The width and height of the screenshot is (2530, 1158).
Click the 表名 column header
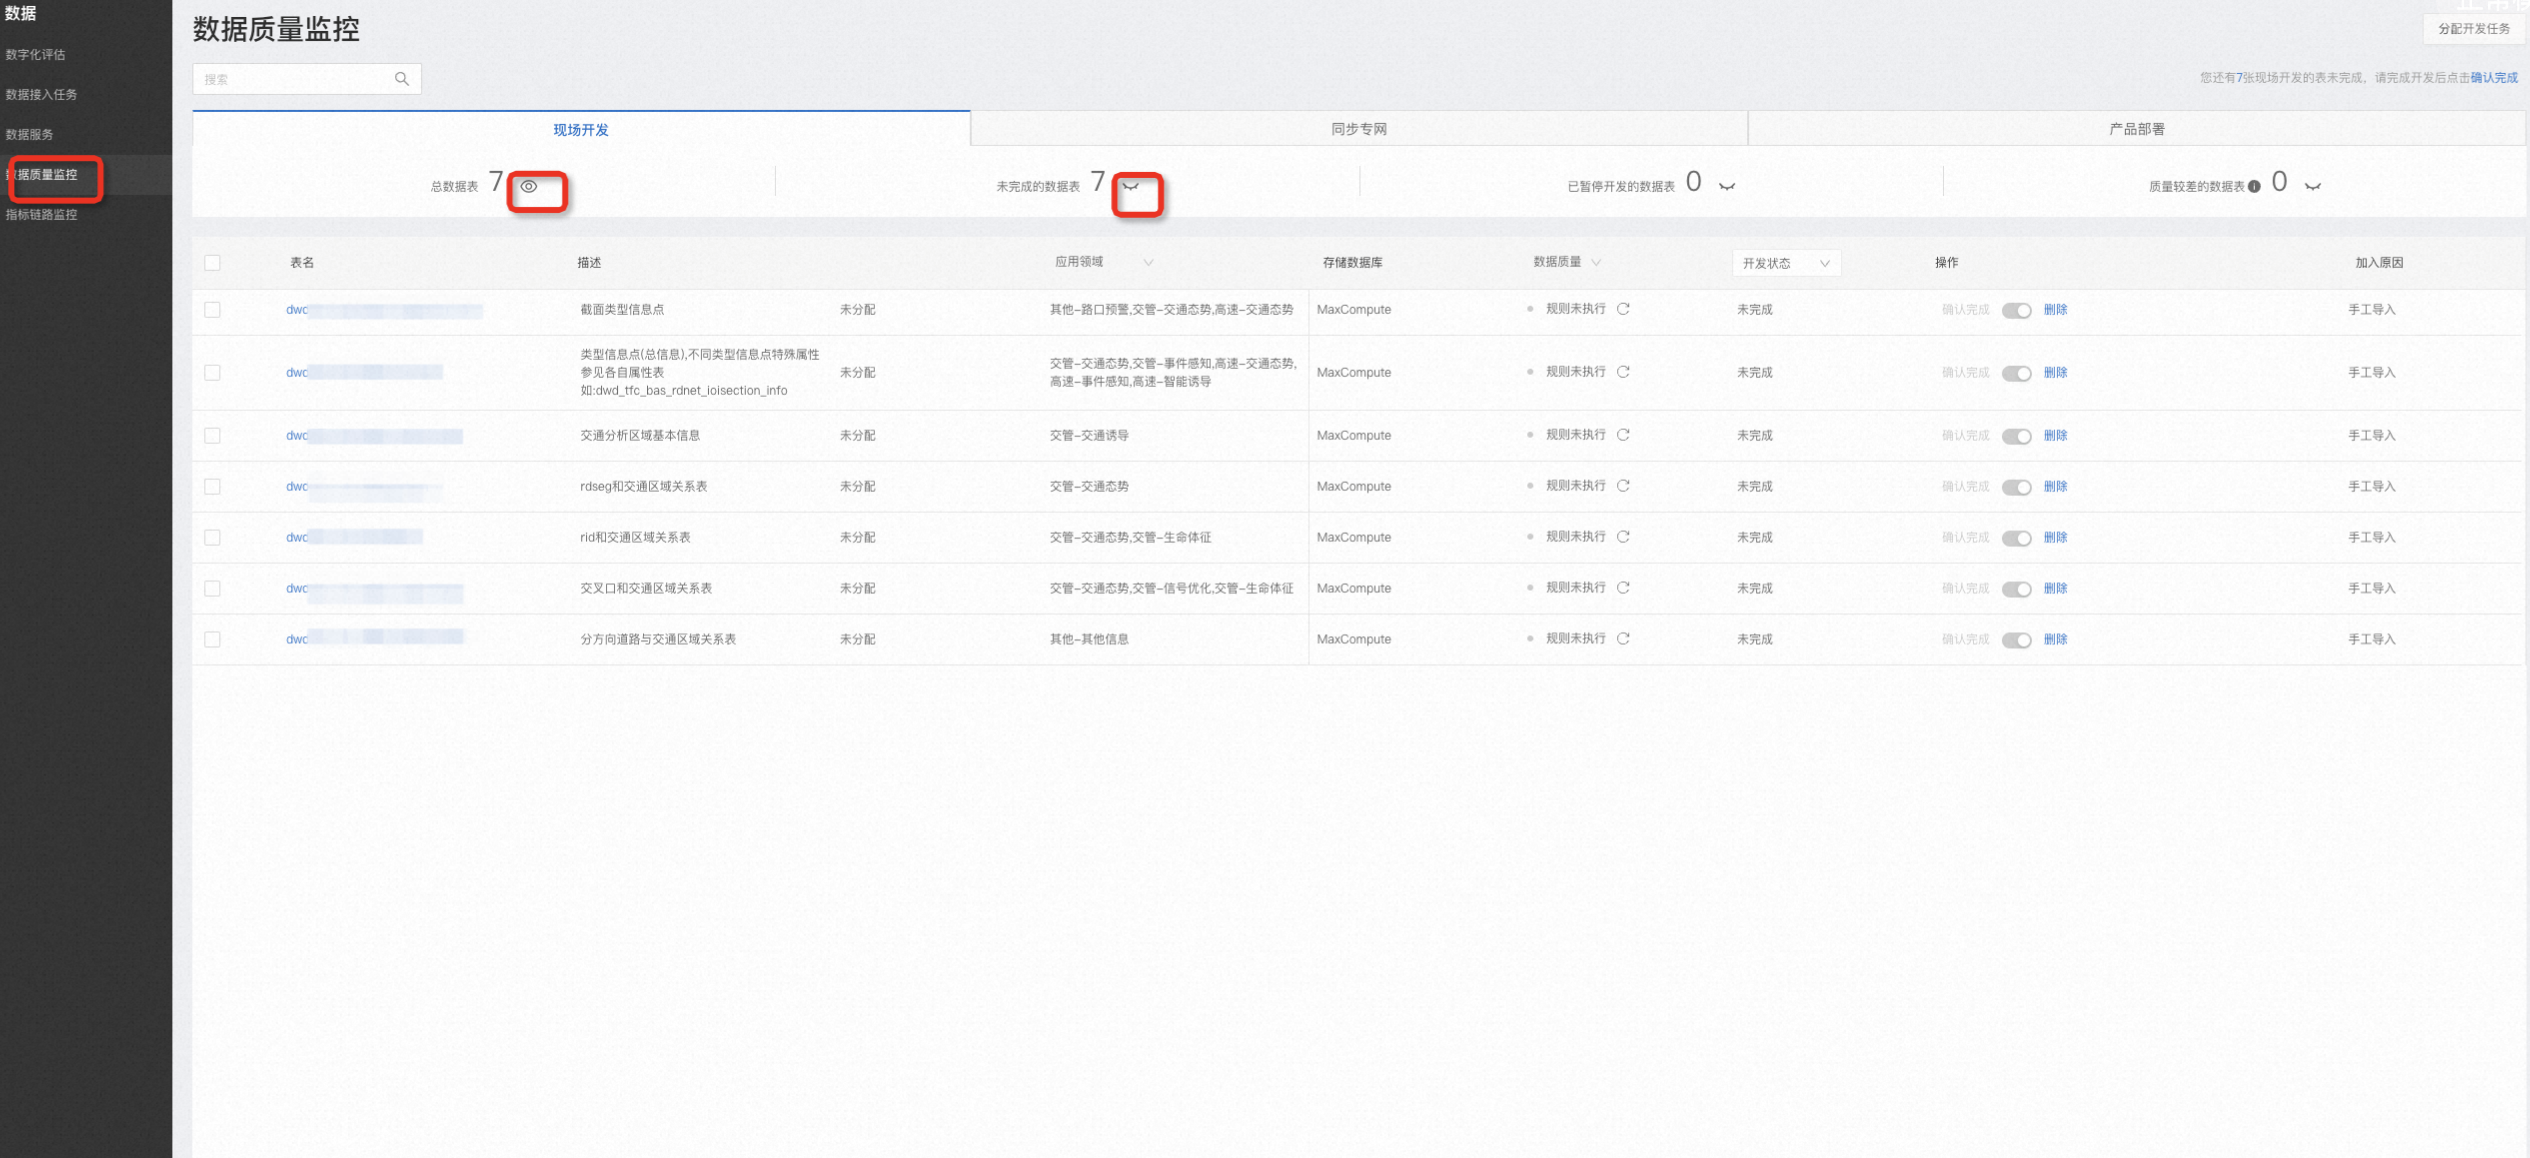tap(302, 263)
